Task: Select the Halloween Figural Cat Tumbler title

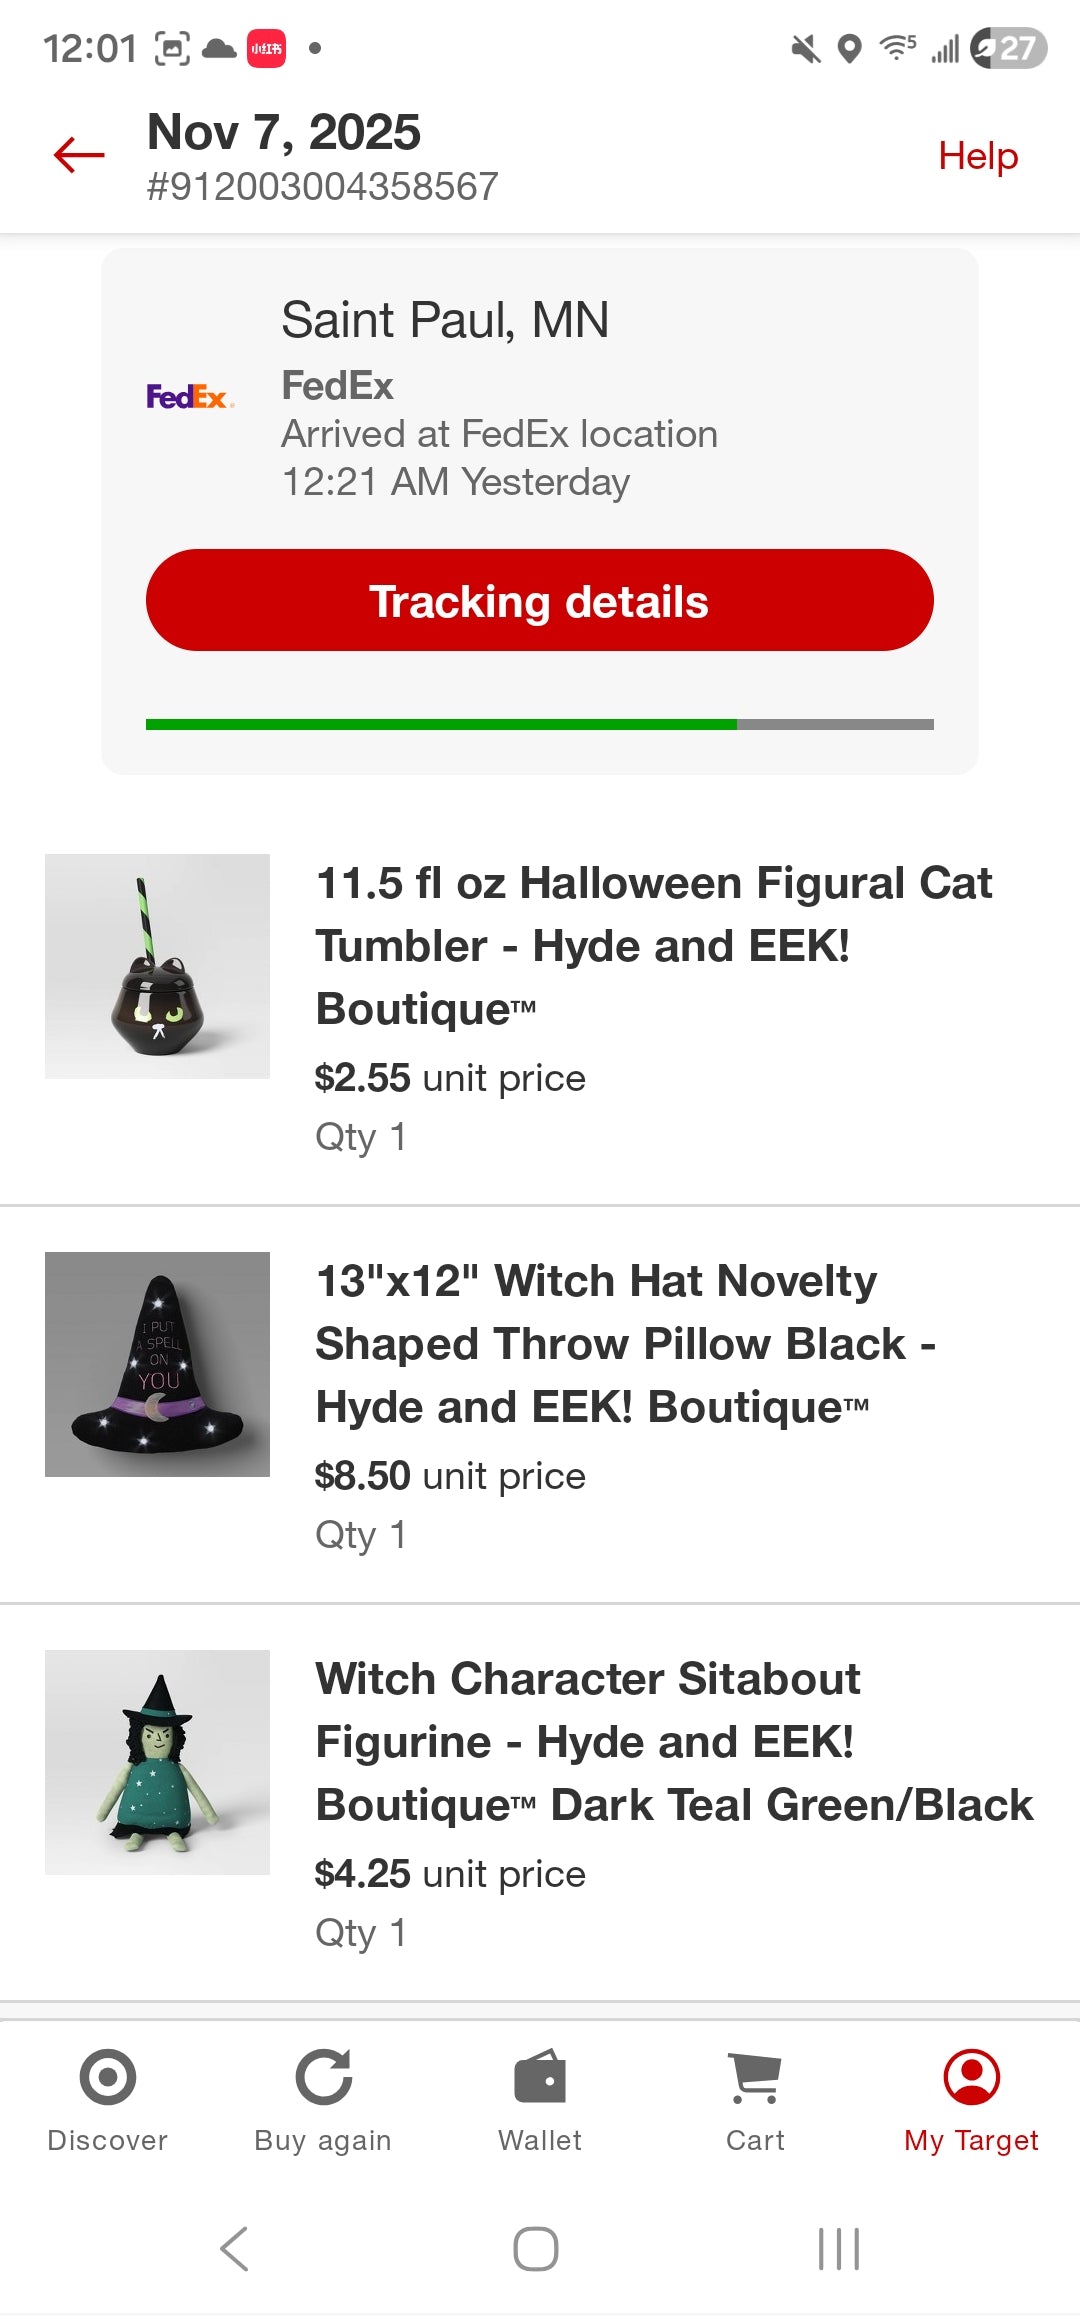Action: tap(653, 945)
